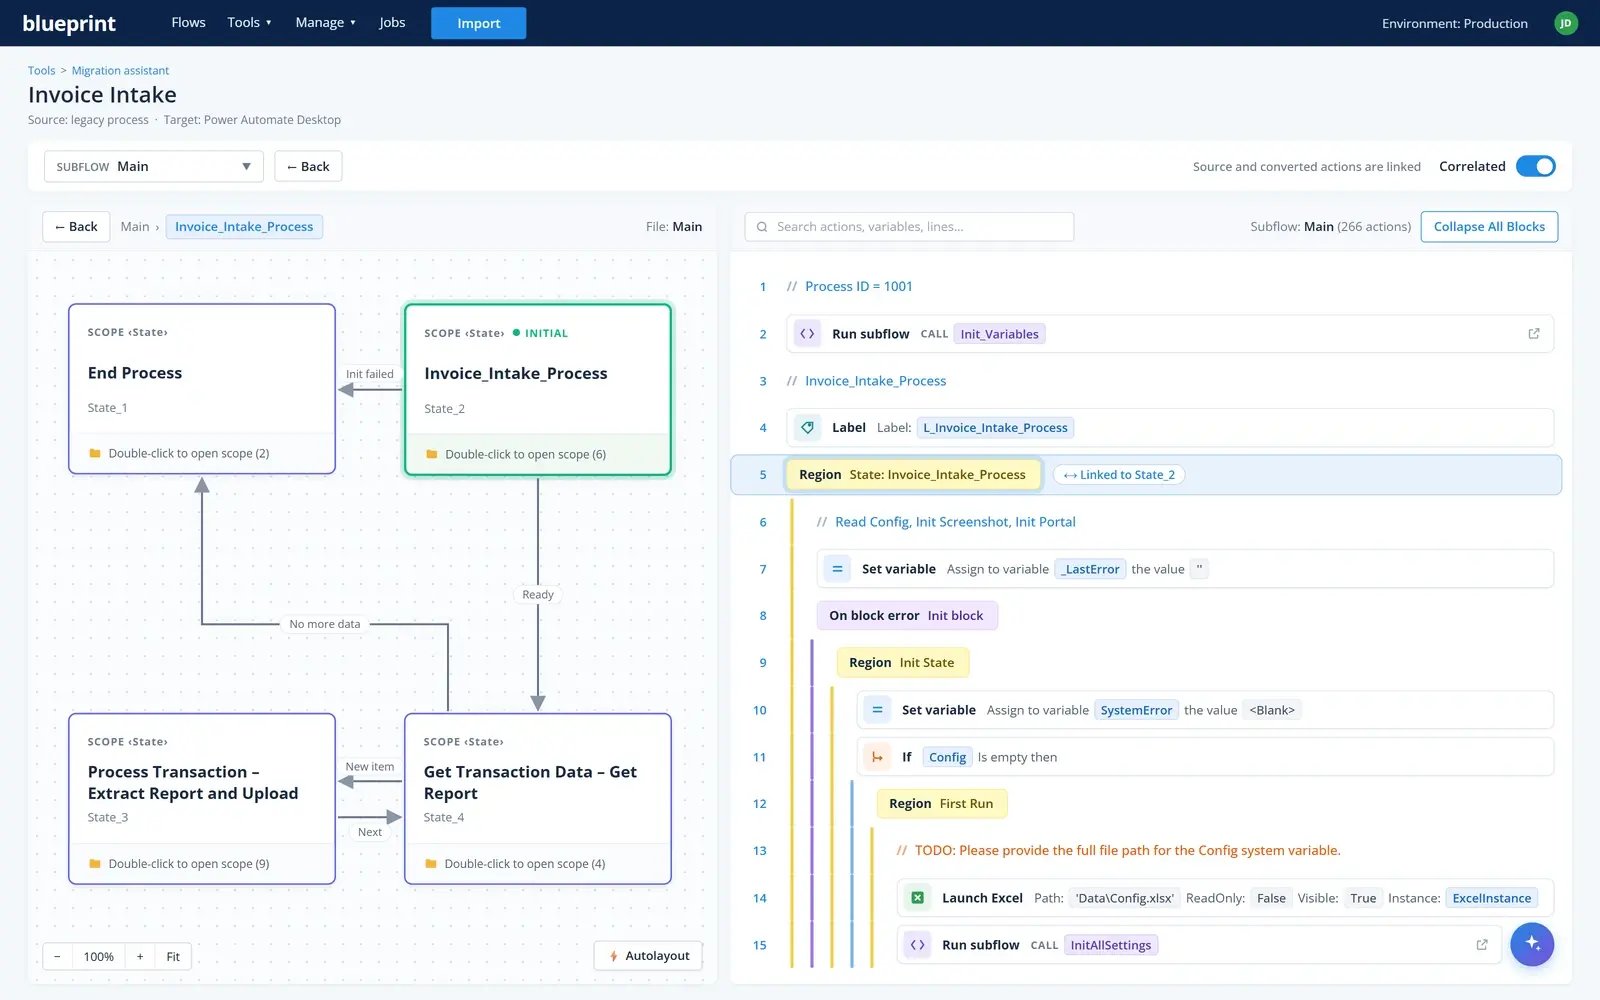Click the search actions input field
This screenshot has height=1000, width=1600.
click(x=909, y=227)
